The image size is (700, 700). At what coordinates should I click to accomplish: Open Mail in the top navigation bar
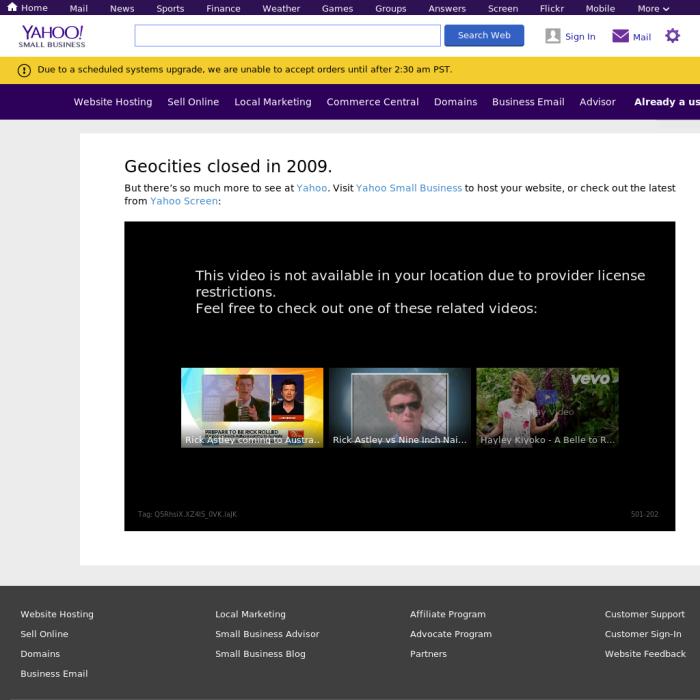(79, 8)
